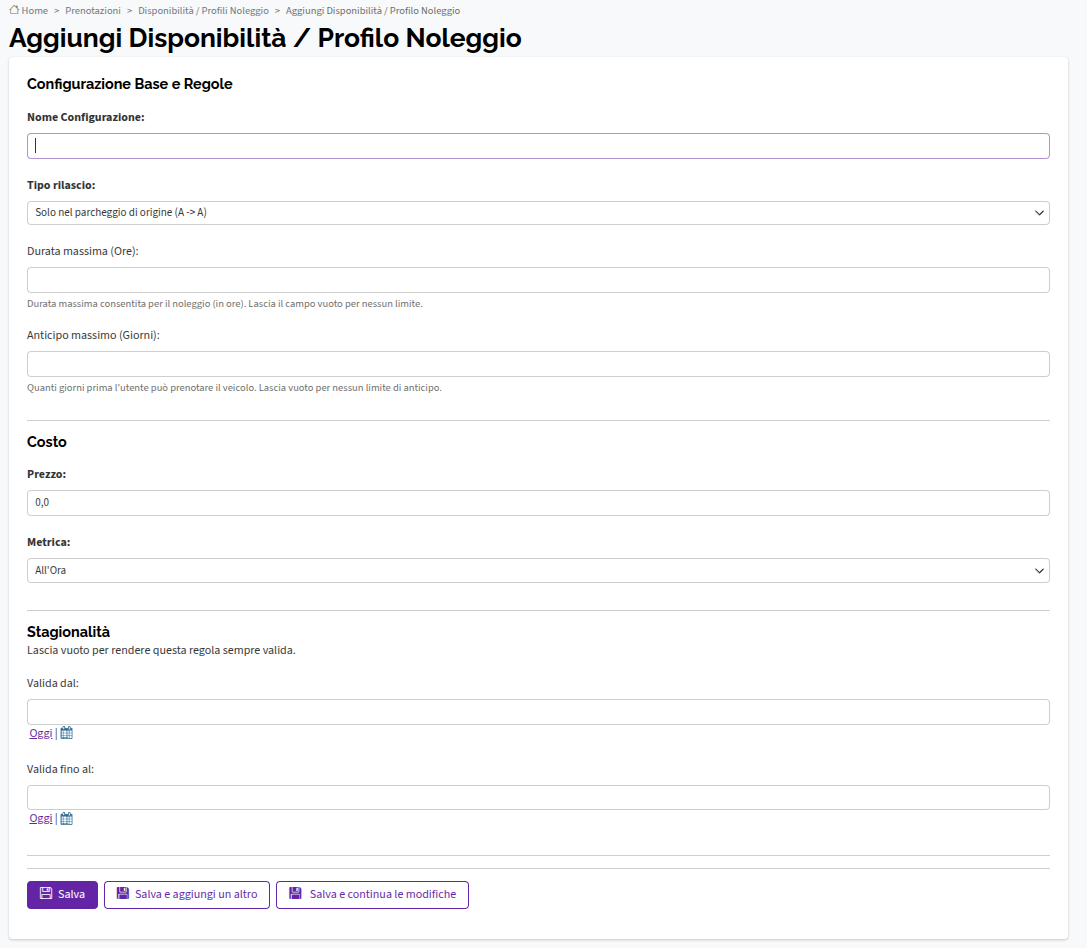This screenshot has width=1087, height=948.
Task: Click the Durata massima (Ore) field
Action: 538,280
